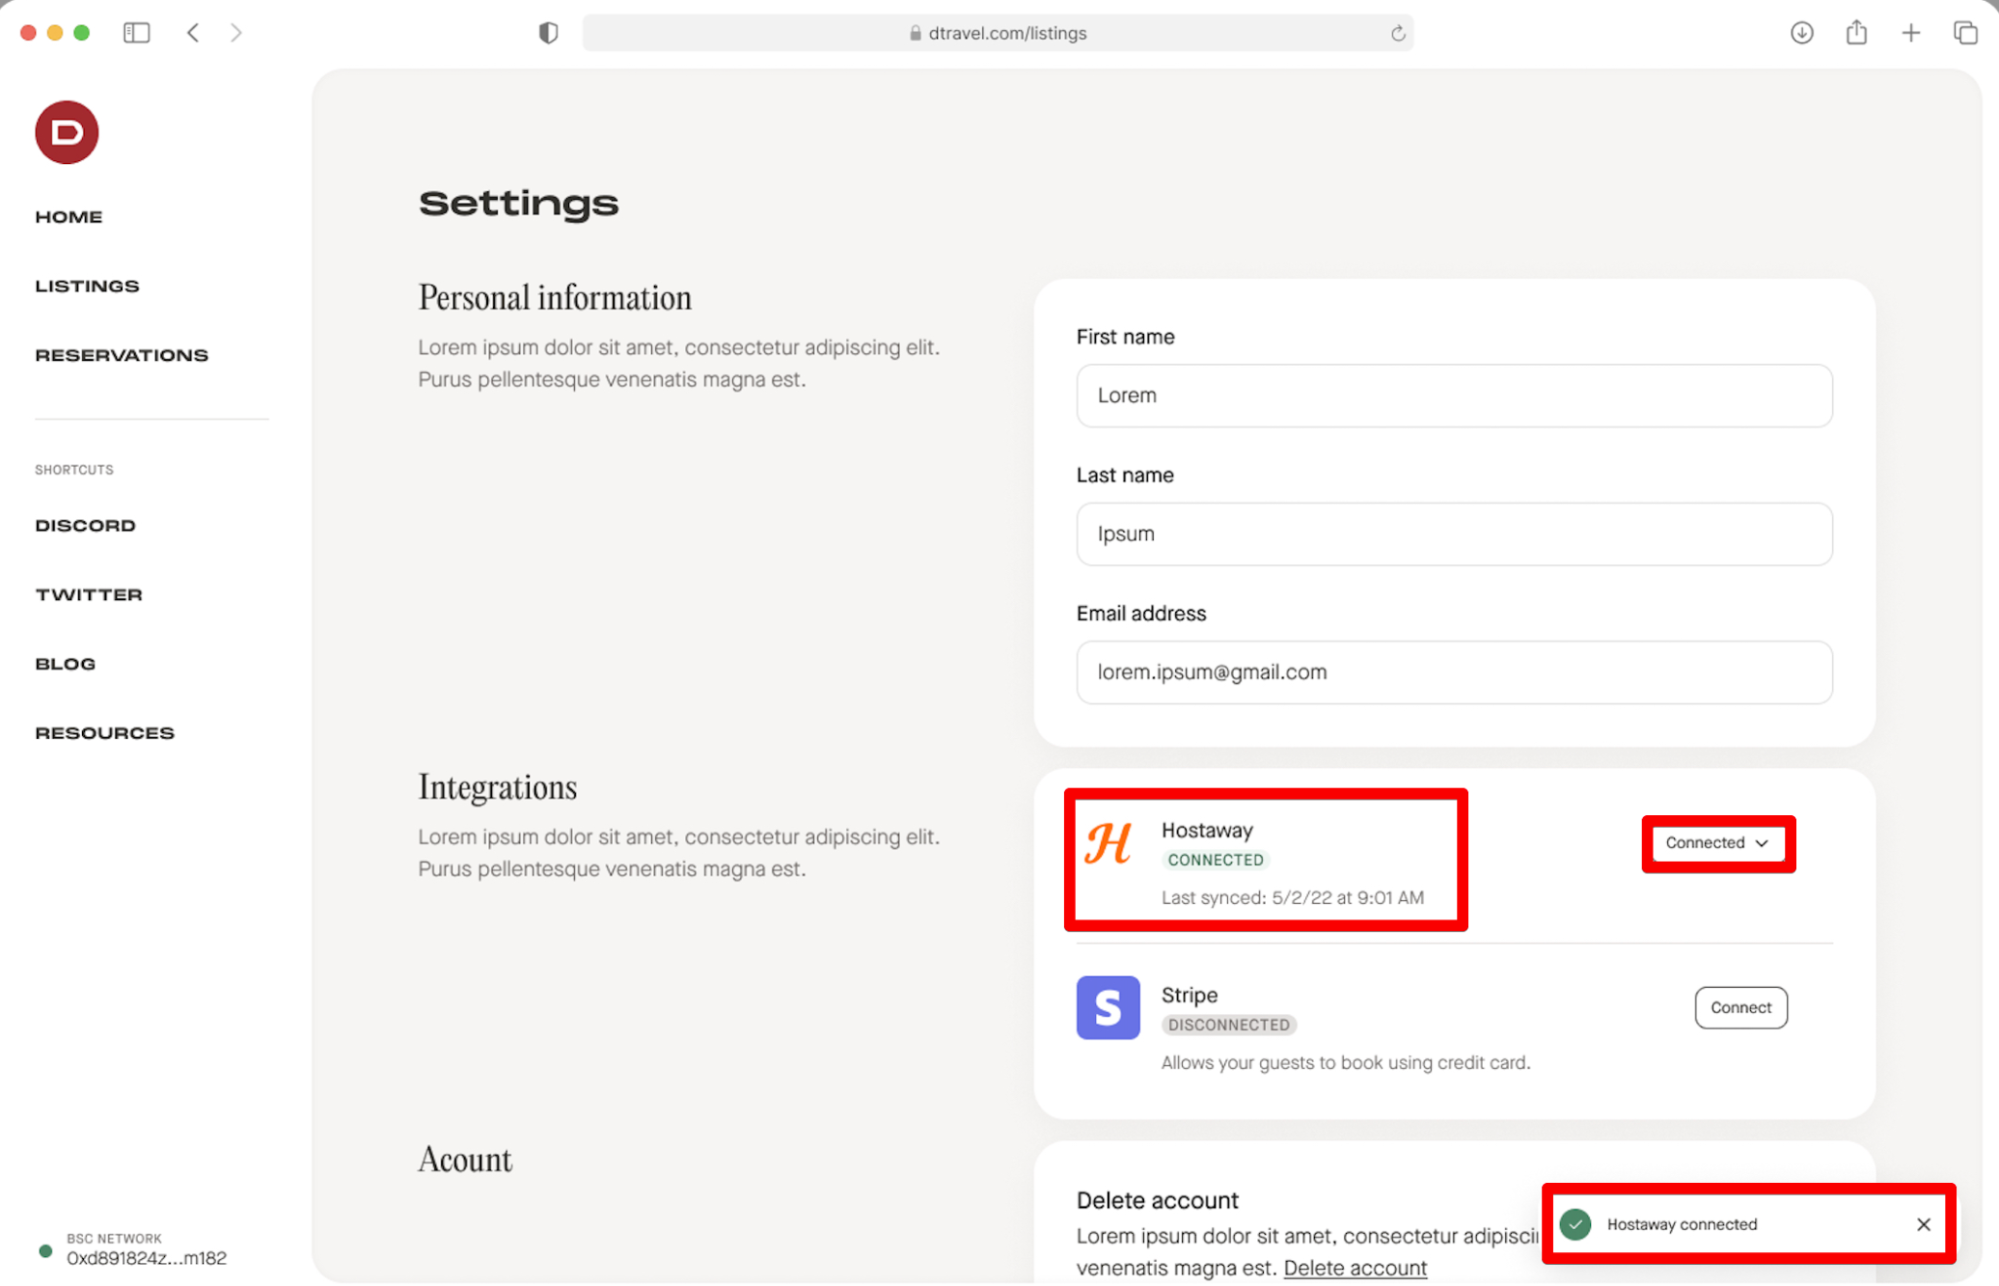Viewport: 1999px width, 1286px height.
Task: Click the green checkmark in the toast
Action: (x=1575, y=1224)
